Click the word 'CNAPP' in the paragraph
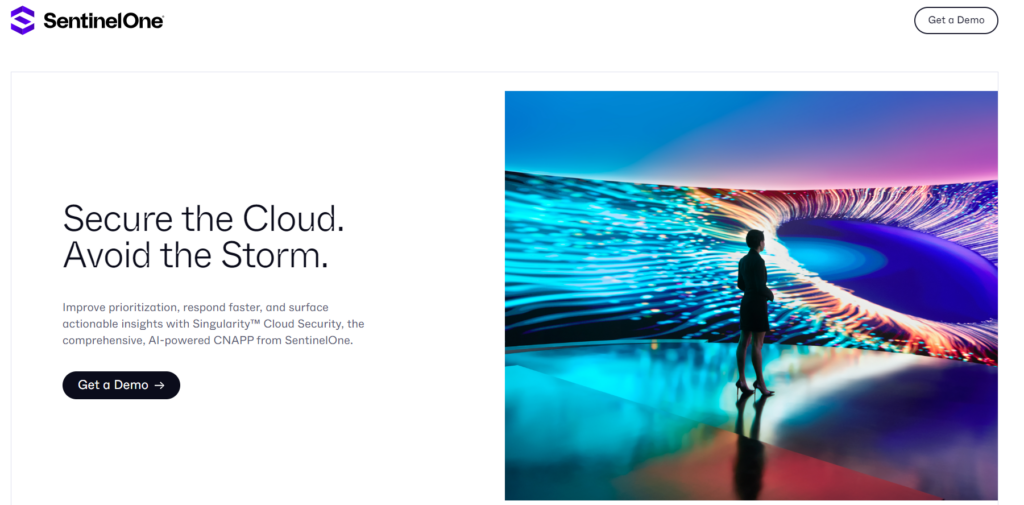 click(x=245, y=340)
